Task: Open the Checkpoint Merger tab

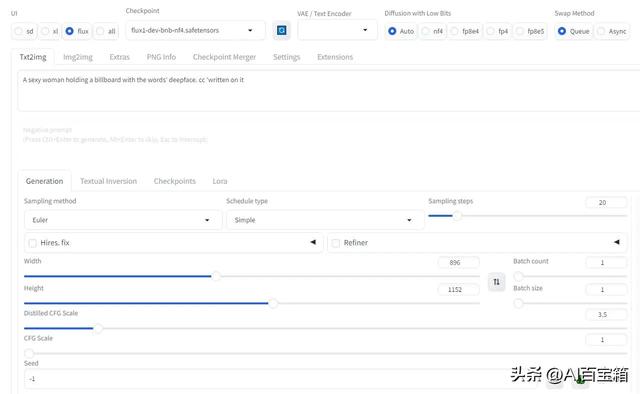Action: click(x=224, y=57)
